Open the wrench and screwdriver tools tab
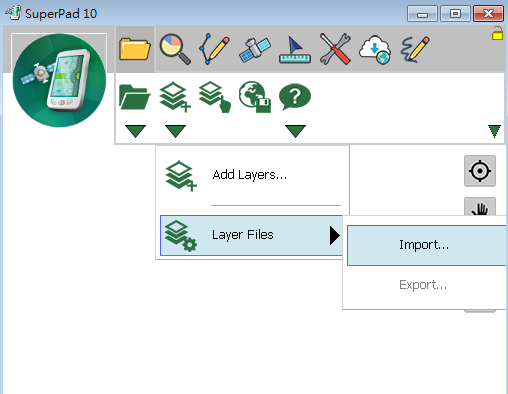Image resolution: width=508 pixels, height=394 pixels. coord(335,49)
